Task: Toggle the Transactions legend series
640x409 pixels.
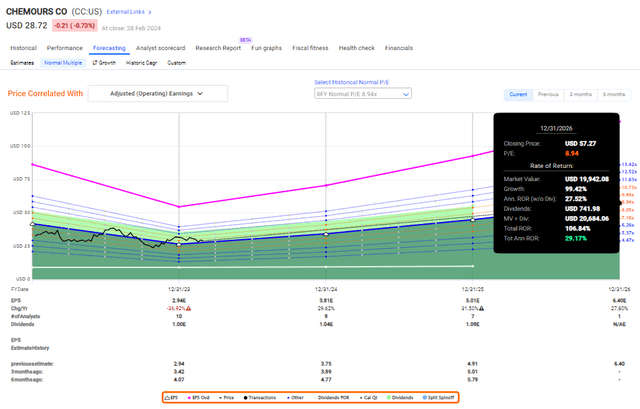Action: pyautogui.click(x=260, y=398)
